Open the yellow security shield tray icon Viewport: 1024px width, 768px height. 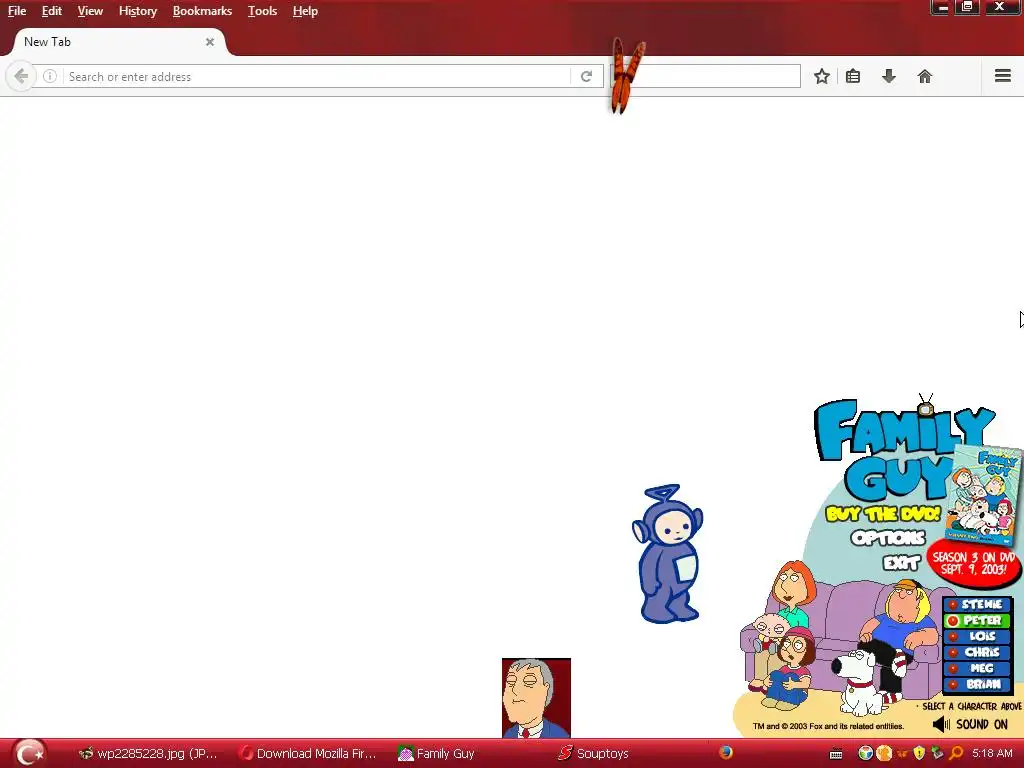click(x=920, y=754)
